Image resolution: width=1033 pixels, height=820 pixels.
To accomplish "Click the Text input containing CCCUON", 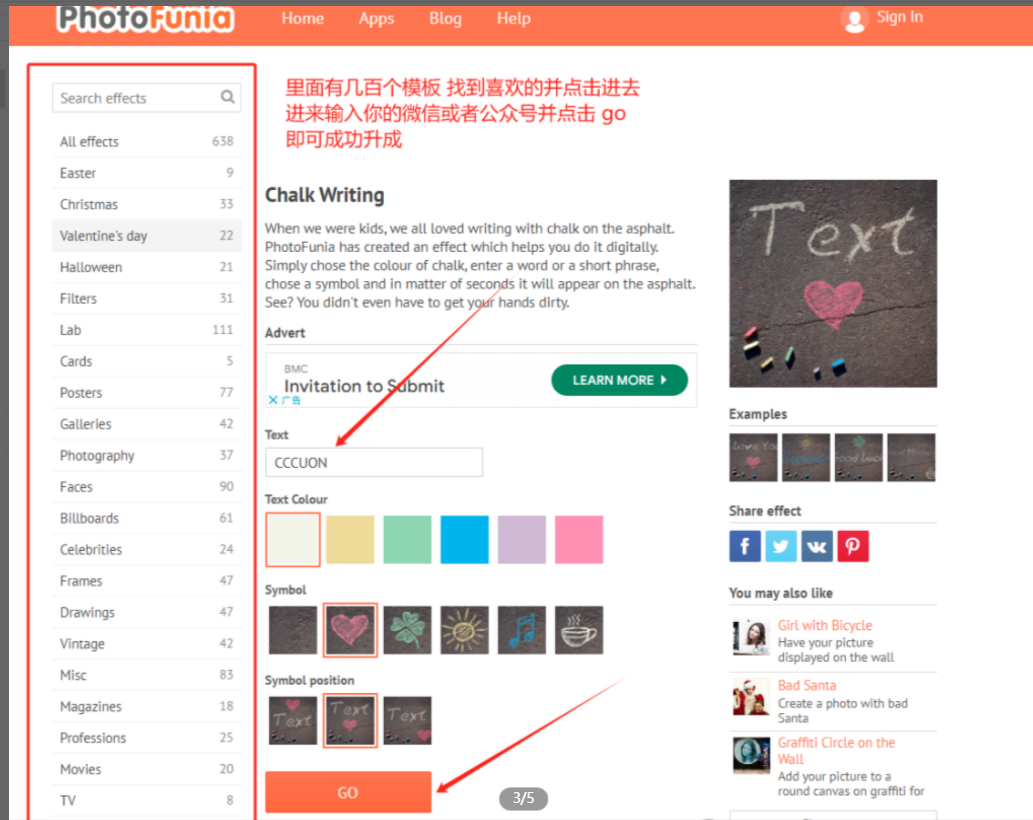I will (374, 462).
